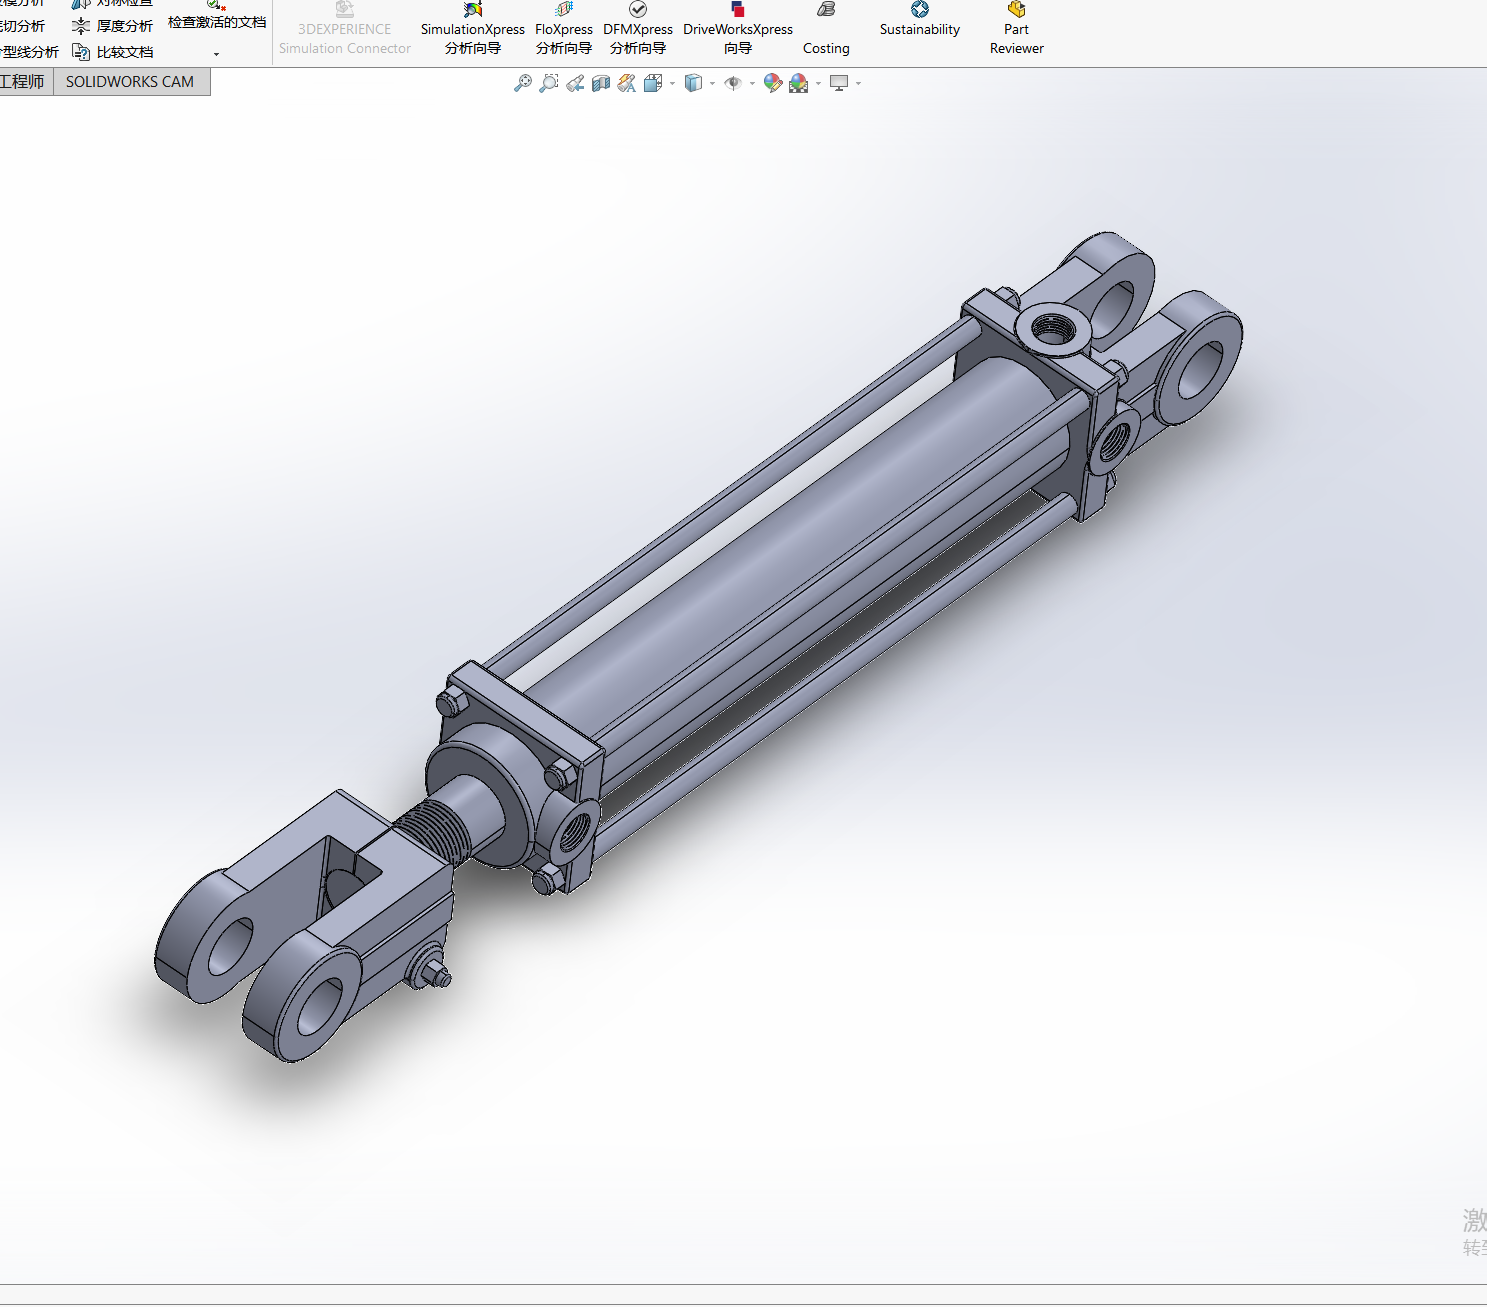This screenshot has height=1307, width=1487.
Task: Expand the View Orientation dropdown arrow
Action: pyautogui.click(x=672, y=84)
